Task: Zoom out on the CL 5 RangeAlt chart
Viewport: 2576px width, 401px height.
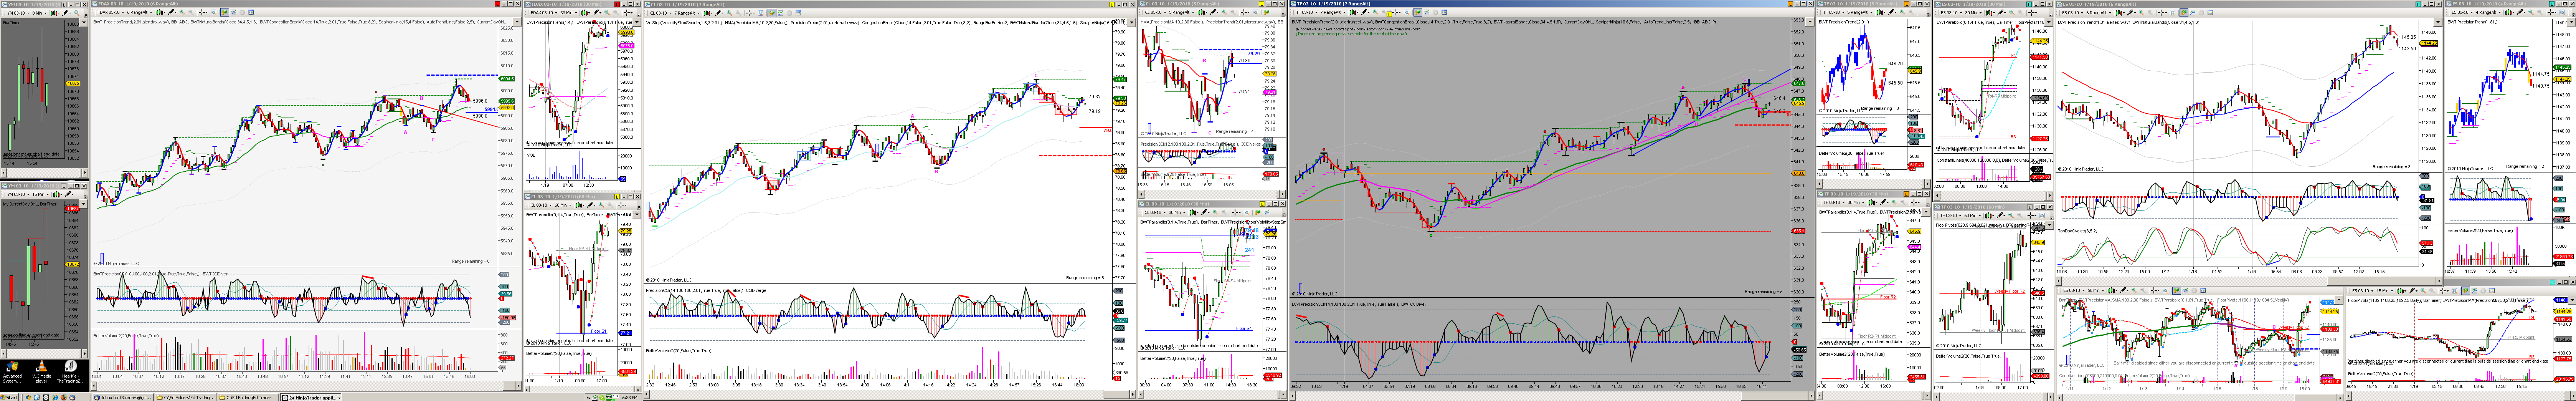Action: 1233,12
